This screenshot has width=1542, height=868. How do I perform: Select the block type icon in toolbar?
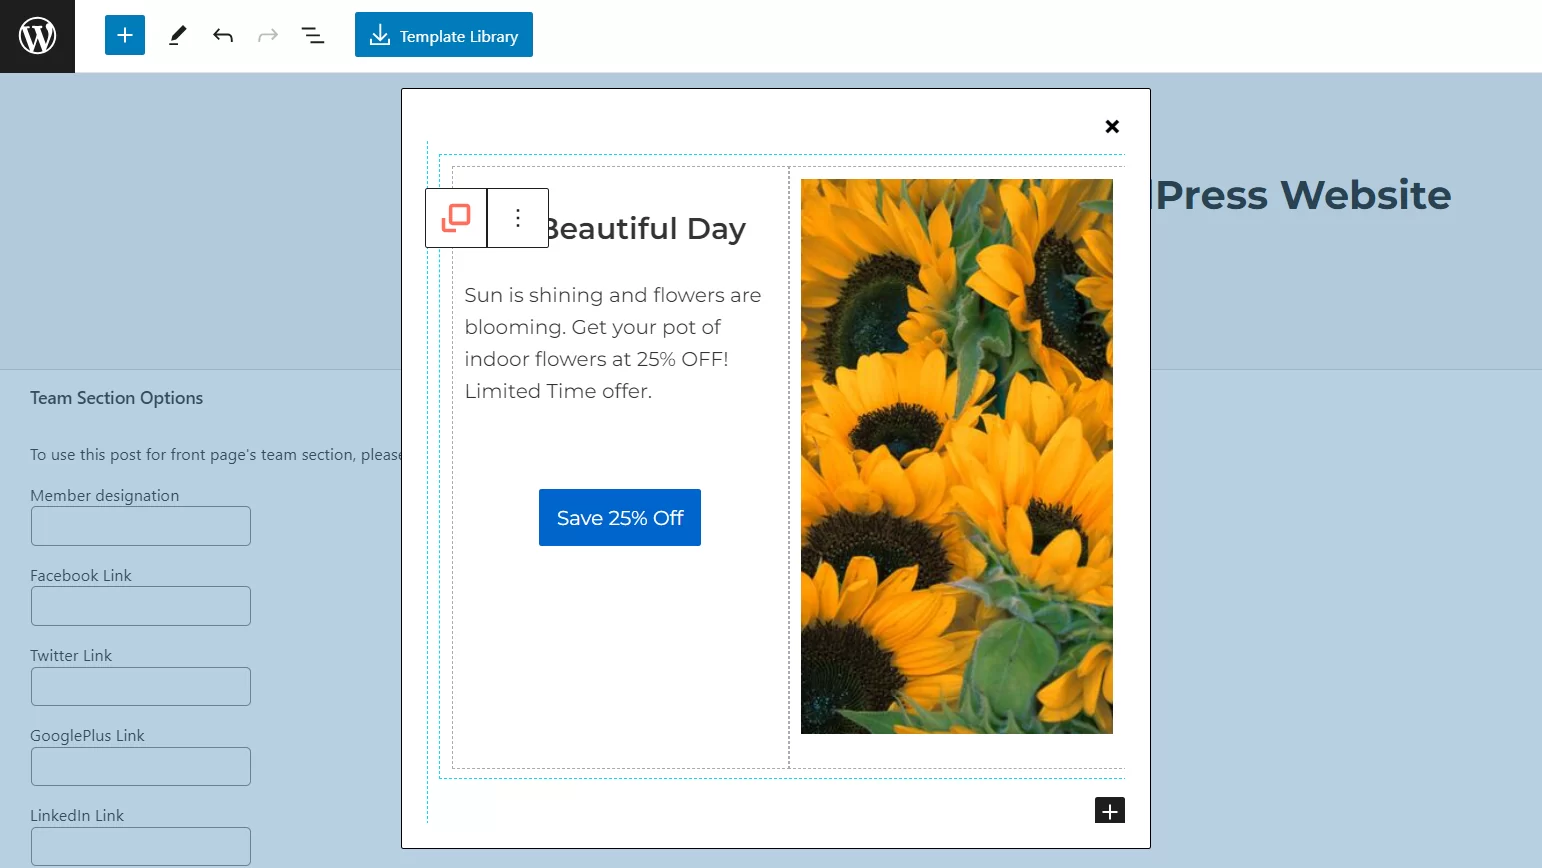(x=456, y=218)
